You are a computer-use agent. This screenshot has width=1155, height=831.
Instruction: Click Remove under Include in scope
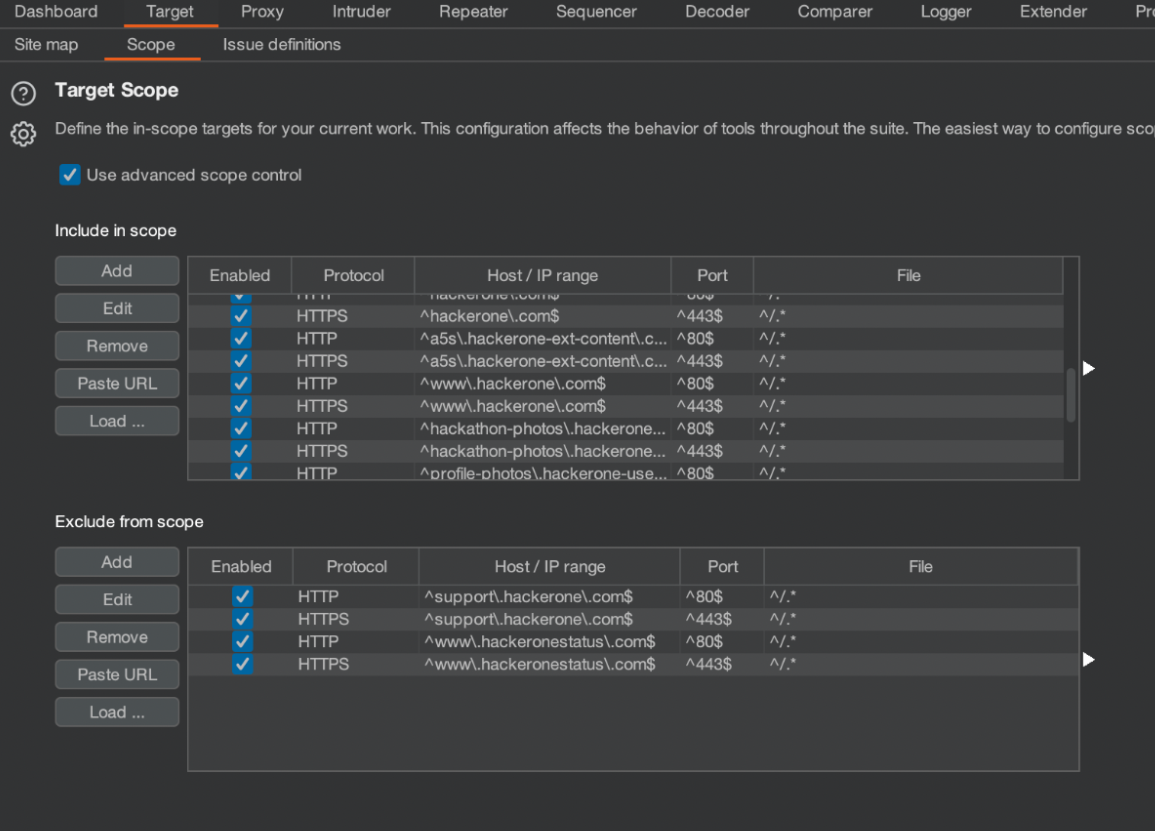coord(117,346)
